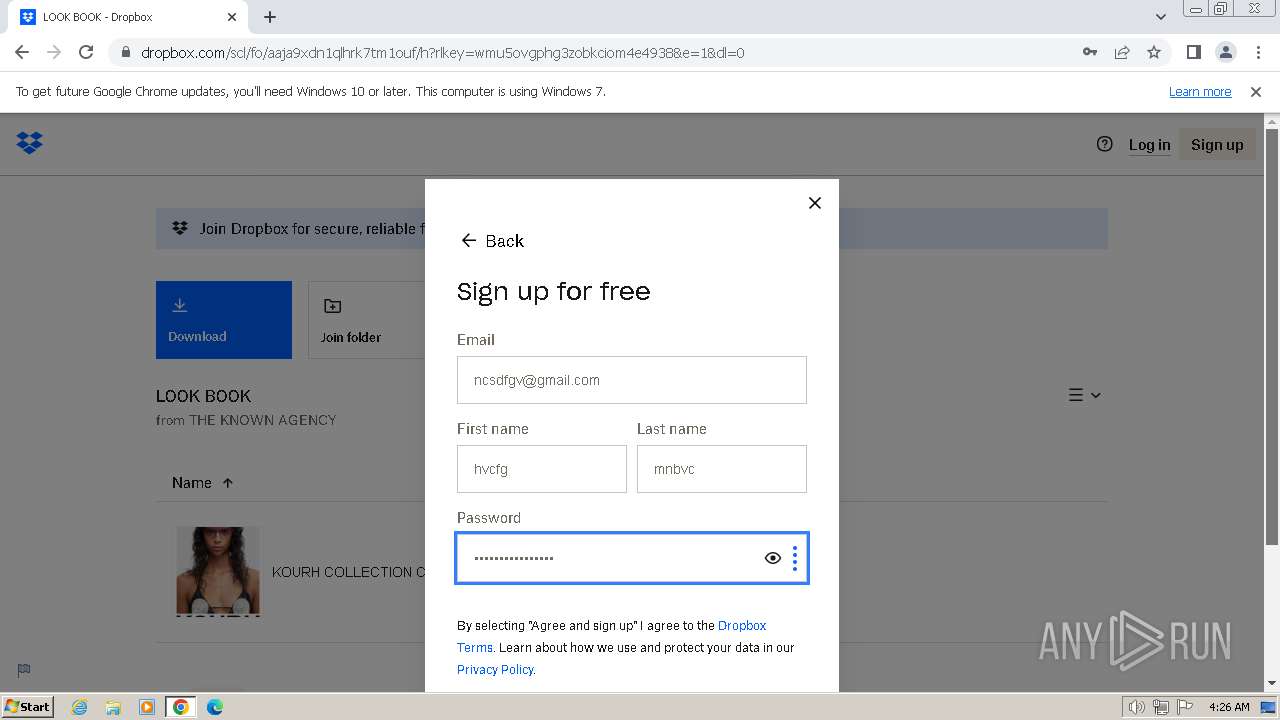The image size is (1280, 720).
Task: Toggle the Chrome side panel icon
Action: (1193, 52)
